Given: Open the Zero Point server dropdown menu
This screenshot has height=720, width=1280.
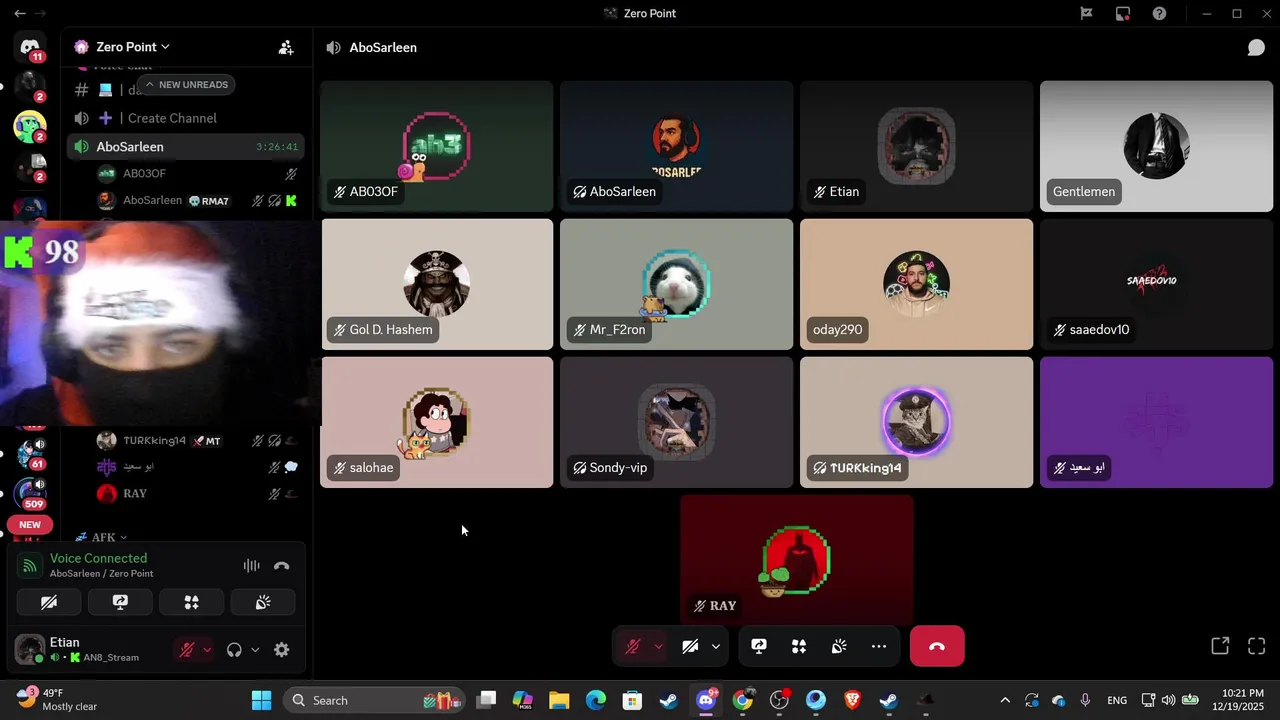Looking at the screenshot, I should point(132,47).
